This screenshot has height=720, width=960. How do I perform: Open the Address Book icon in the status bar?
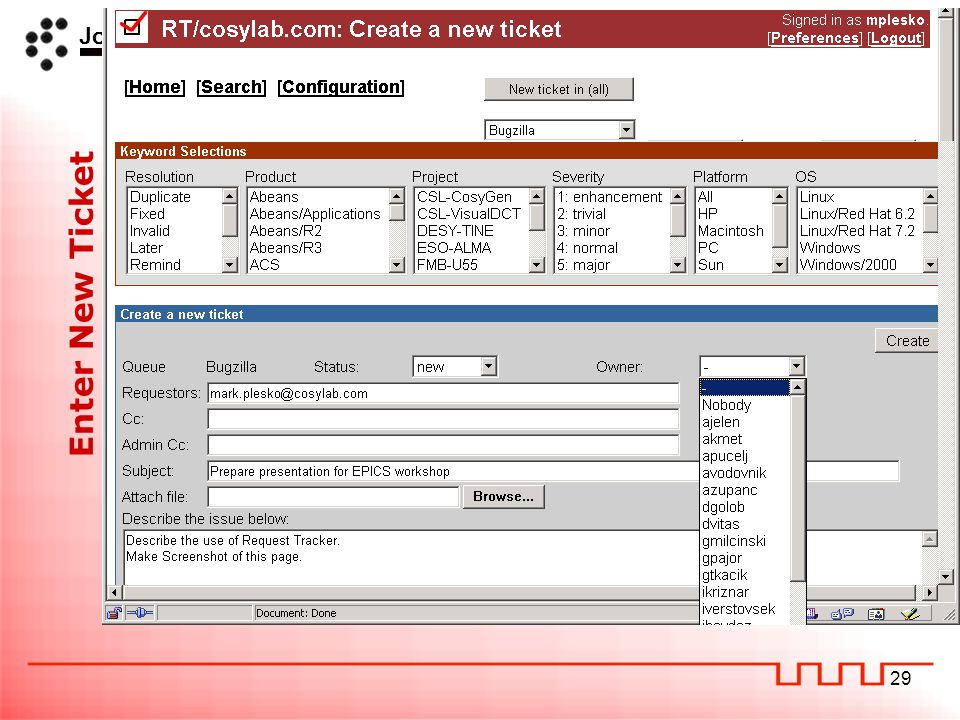tap(876, 613)
